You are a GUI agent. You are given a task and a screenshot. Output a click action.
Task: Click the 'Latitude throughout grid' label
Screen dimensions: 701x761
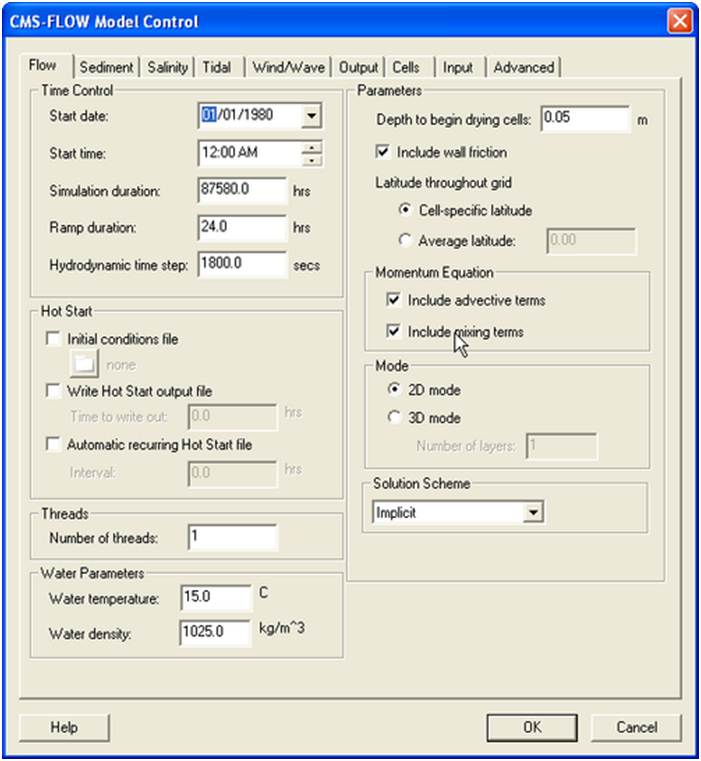pos(443,182)
